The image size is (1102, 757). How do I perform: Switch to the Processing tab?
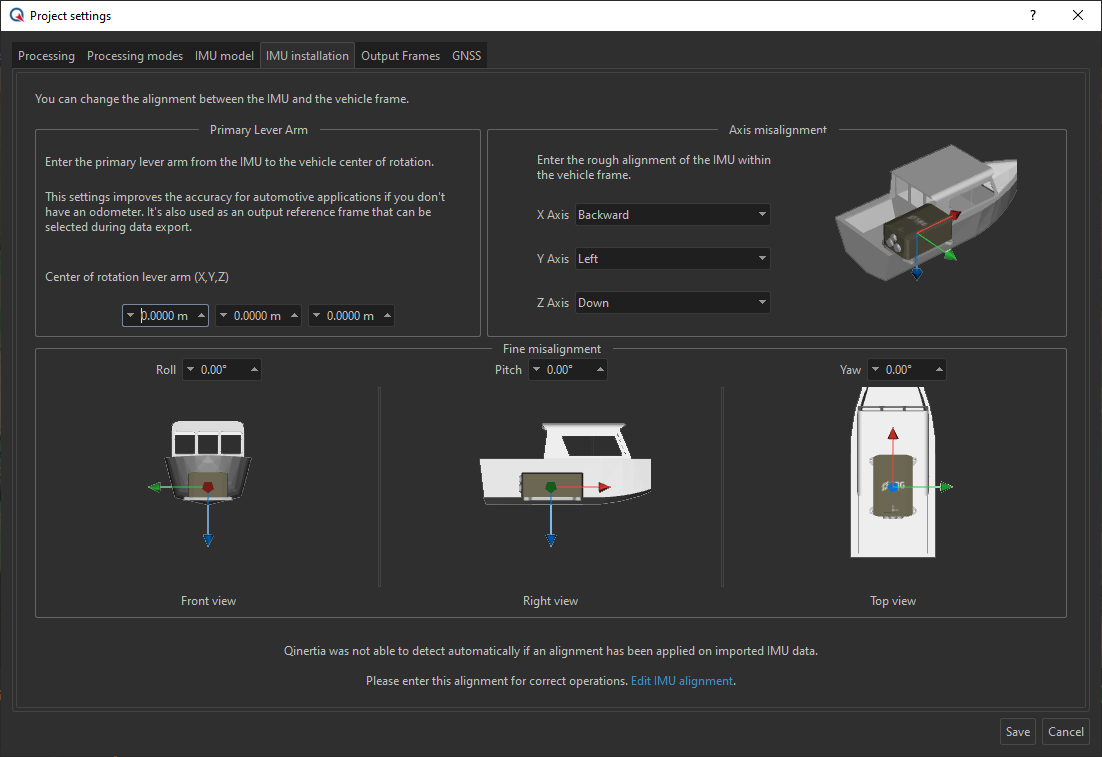coord(46,56)
